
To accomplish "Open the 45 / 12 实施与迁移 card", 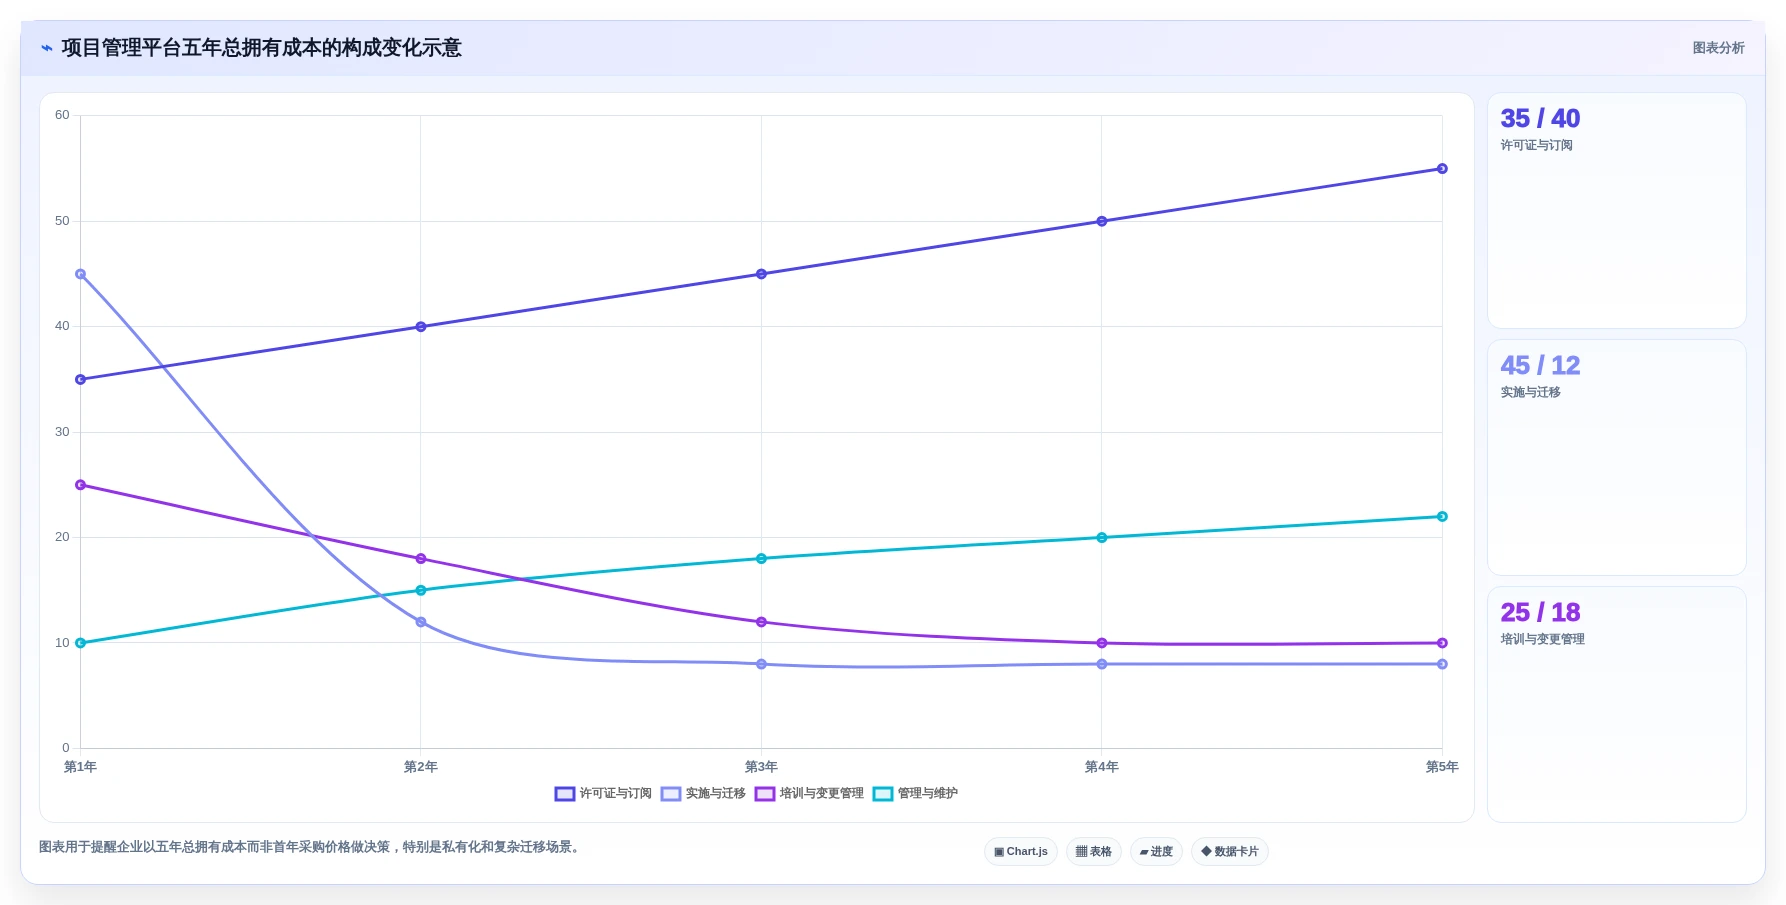I will pos(1617,458).
